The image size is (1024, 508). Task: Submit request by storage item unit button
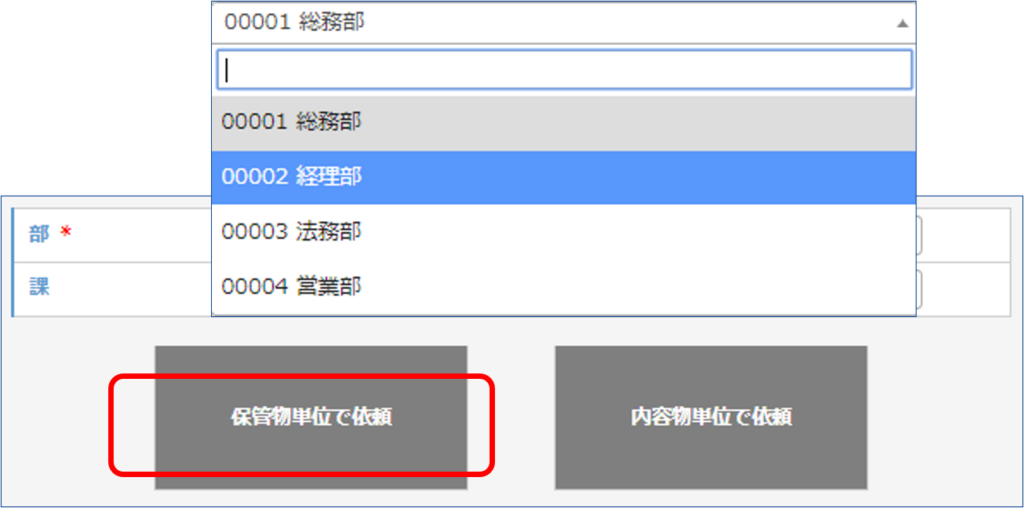(311, 417)
